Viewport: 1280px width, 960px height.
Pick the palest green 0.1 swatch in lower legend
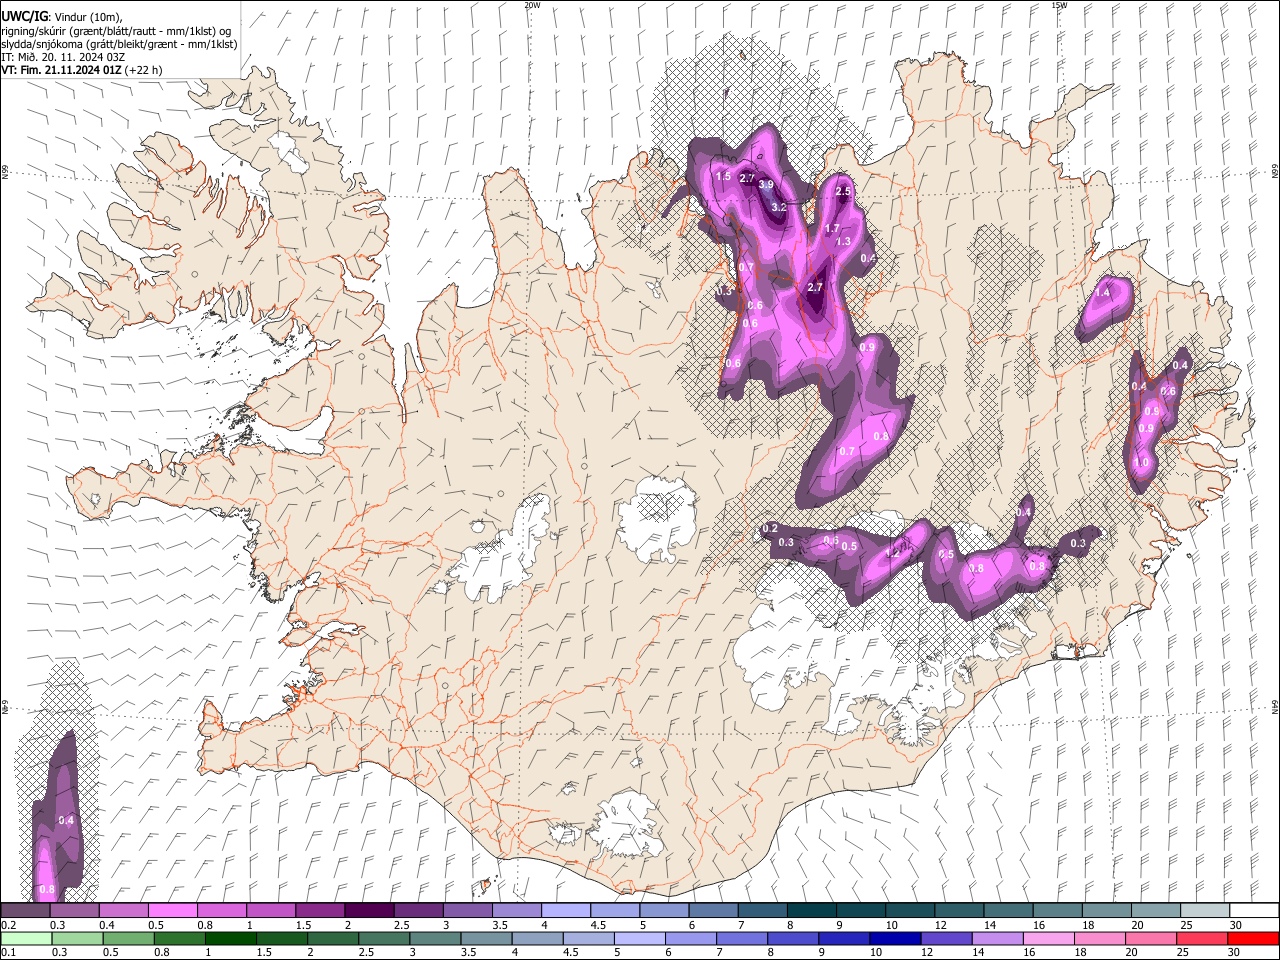tap(25, 938)
